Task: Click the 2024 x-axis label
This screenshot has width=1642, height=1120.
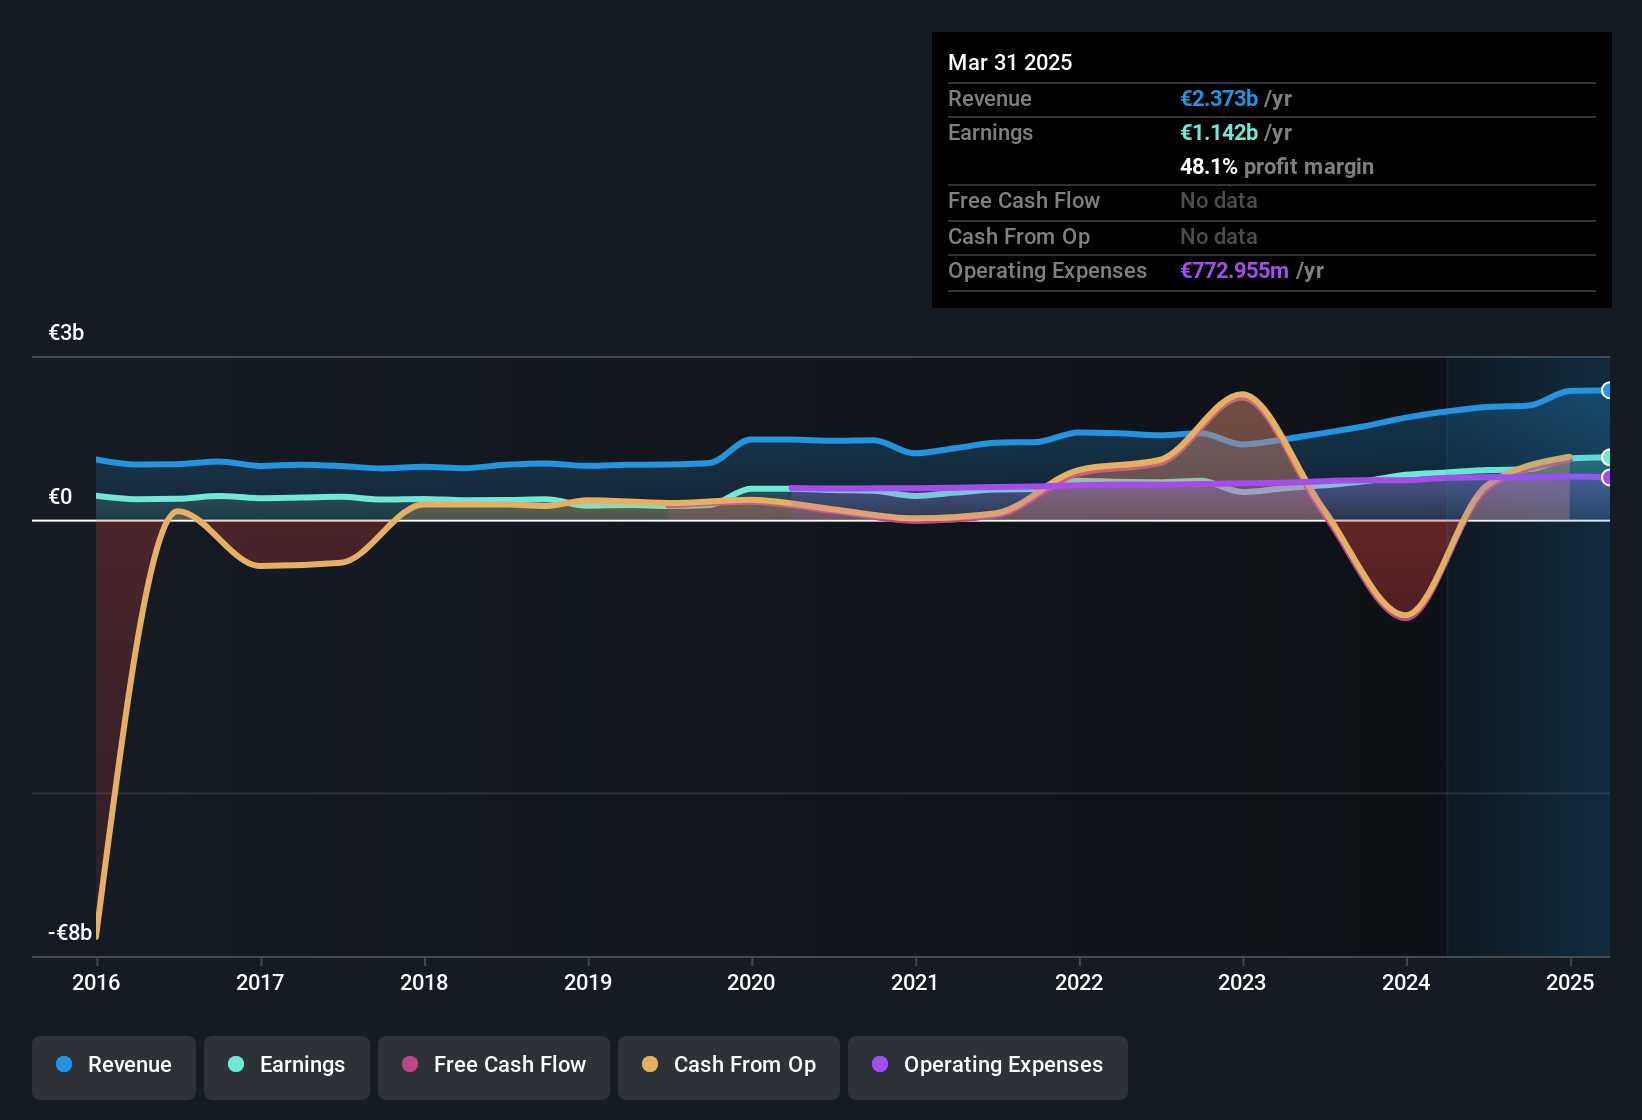Action: point(1406,982)
